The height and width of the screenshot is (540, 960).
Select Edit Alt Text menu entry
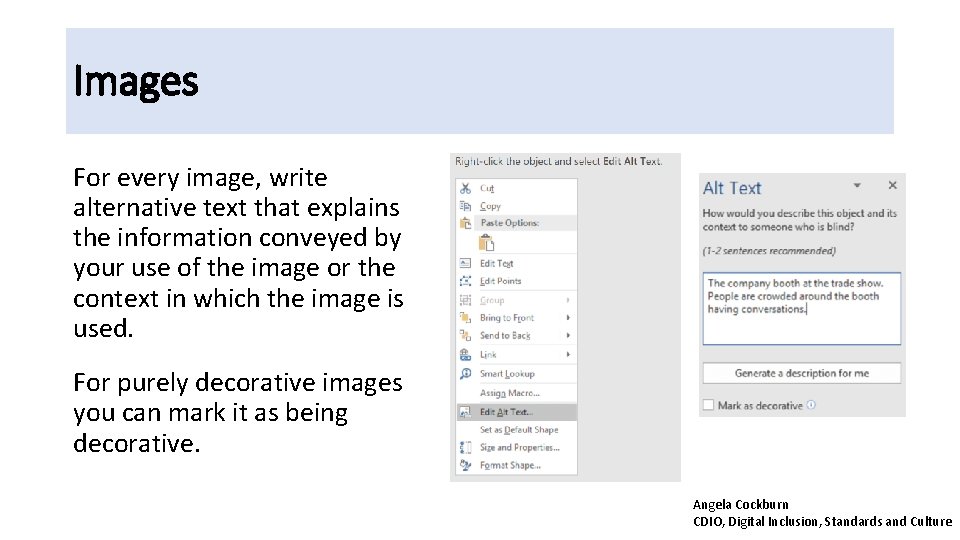(517, 412)
